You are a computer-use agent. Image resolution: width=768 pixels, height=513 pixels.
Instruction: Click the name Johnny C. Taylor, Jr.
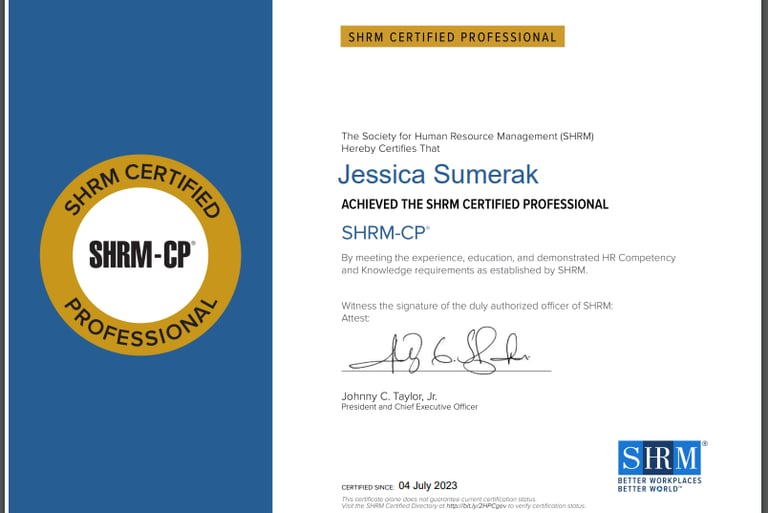click(x=389, y=396)
